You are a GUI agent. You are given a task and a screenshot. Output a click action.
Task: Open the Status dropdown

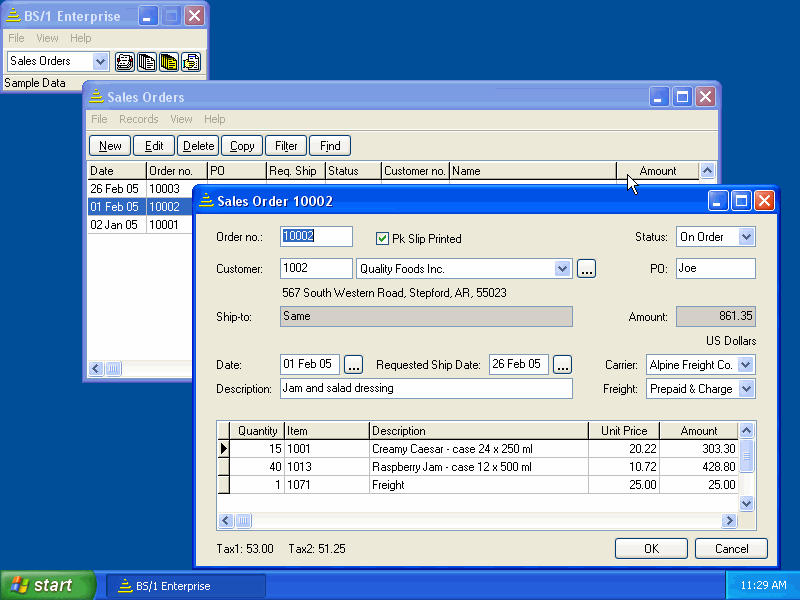(x=746, y=237)
